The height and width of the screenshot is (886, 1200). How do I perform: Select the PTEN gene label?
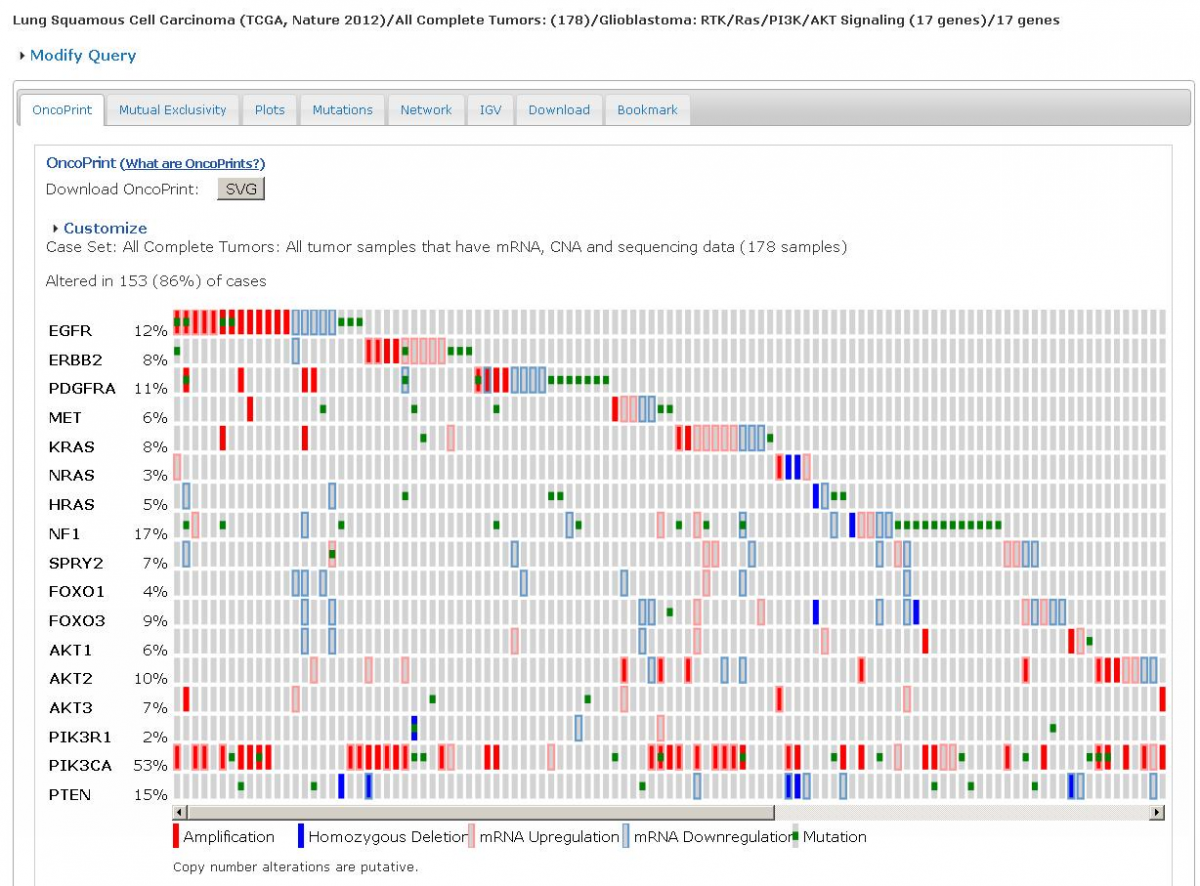click(x=69, y=795)
